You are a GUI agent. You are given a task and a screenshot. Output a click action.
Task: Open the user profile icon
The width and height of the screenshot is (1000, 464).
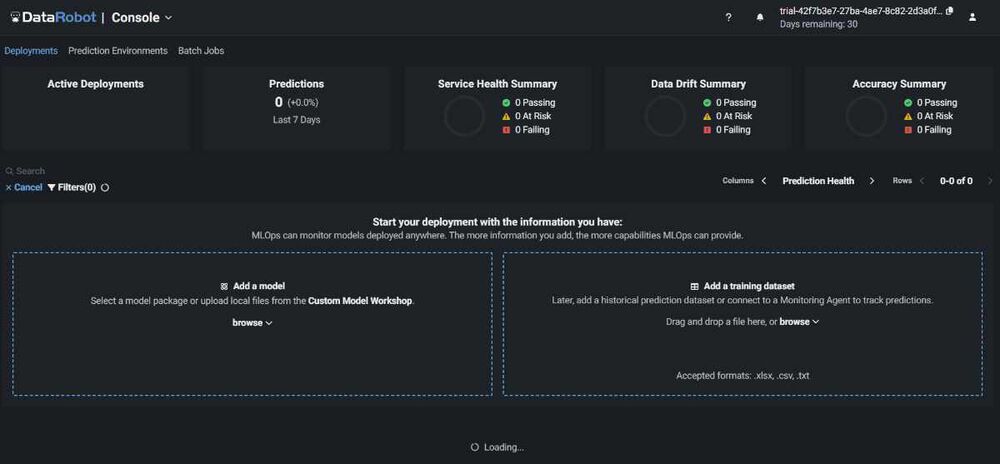tap(973, 18)
